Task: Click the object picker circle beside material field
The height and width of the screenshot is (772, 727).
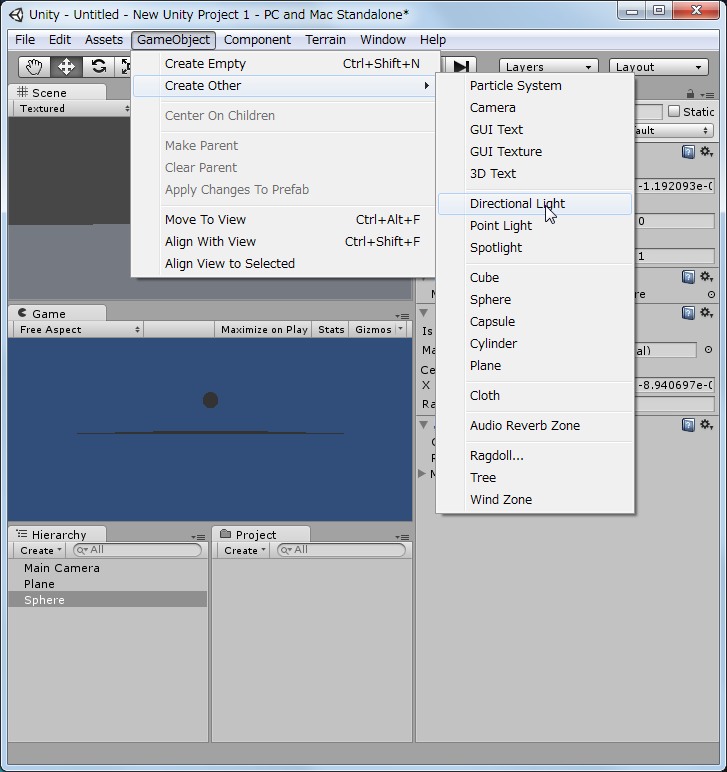Action: [709, 350]
